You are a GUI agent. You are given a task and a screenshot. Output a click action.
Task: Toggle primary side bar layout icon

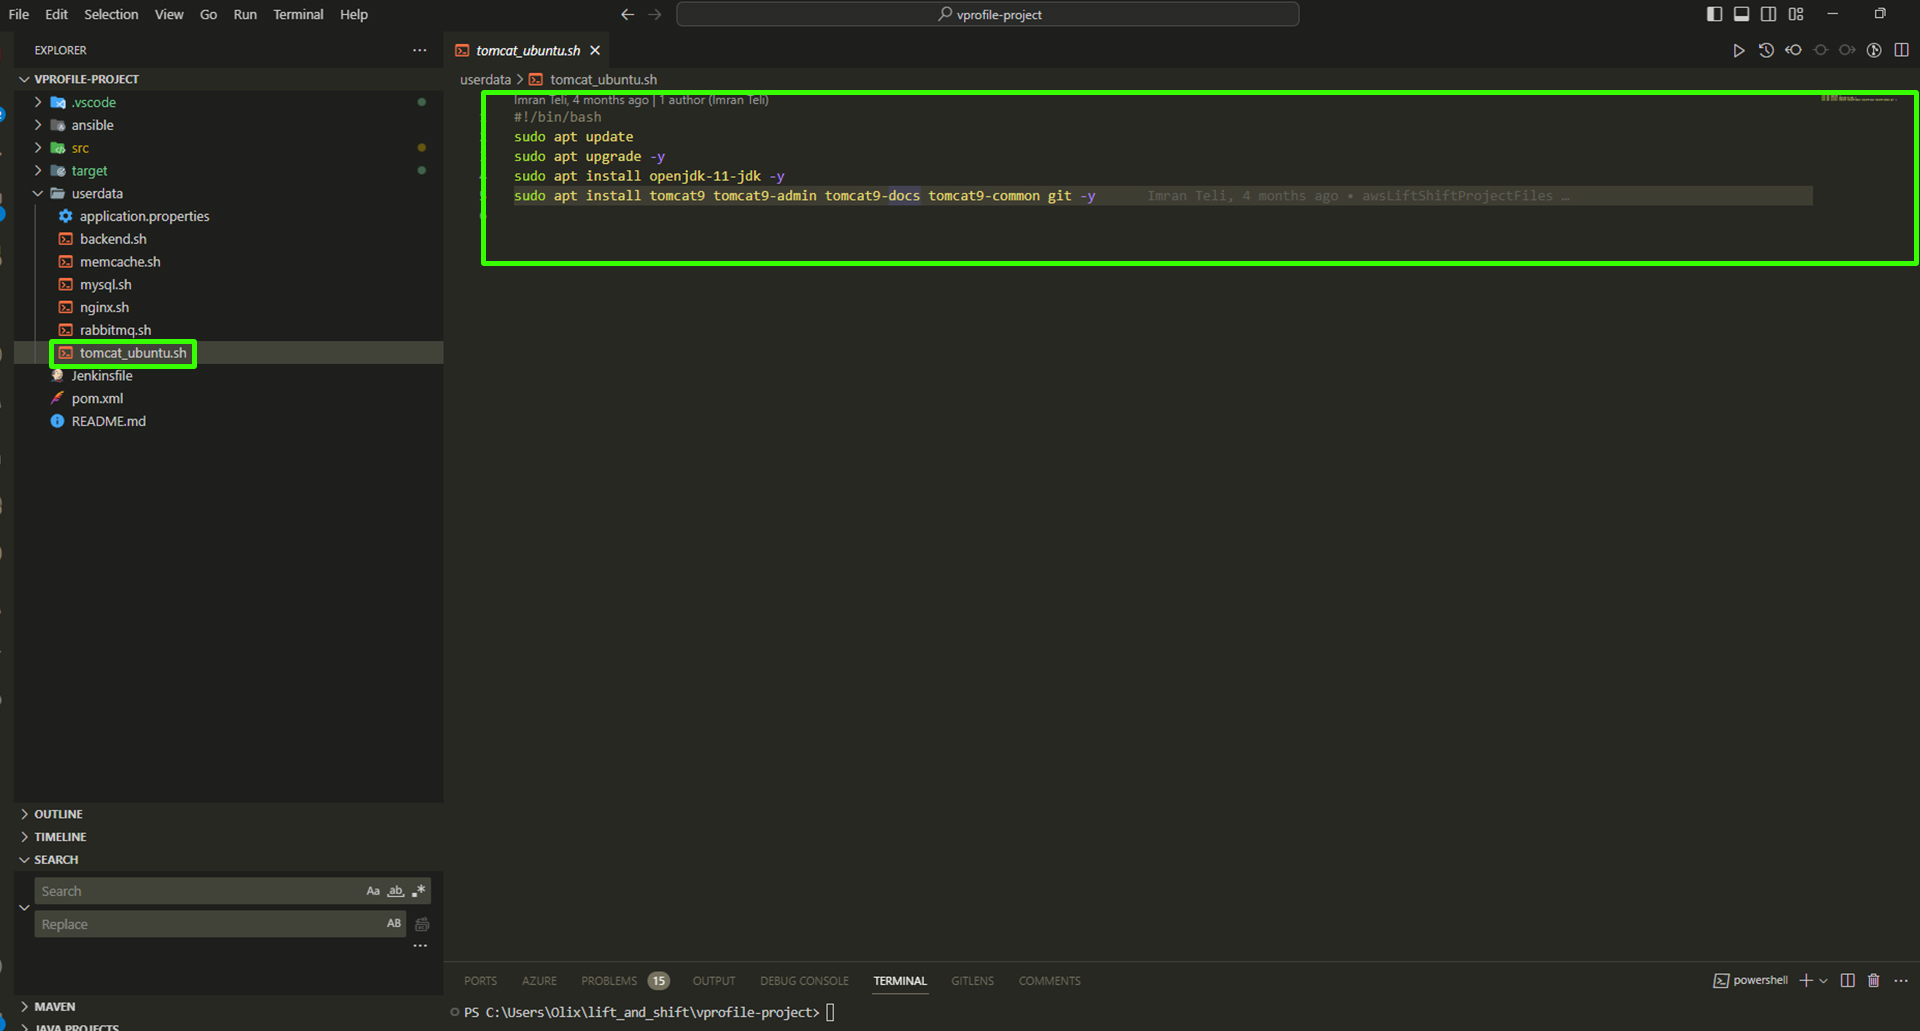[1714, 14]
